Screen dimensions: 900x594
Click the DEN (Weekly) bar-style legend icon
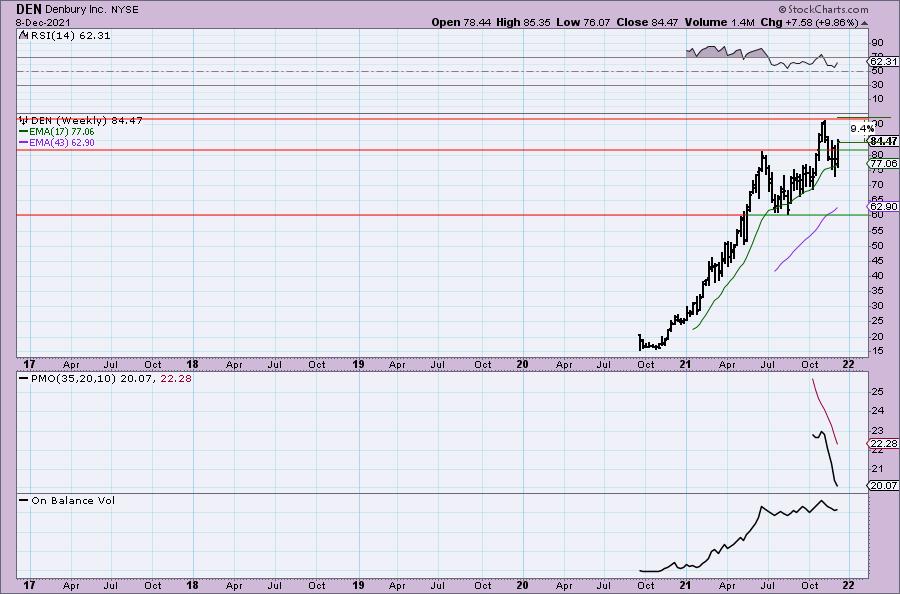click(x=24, y=120)
